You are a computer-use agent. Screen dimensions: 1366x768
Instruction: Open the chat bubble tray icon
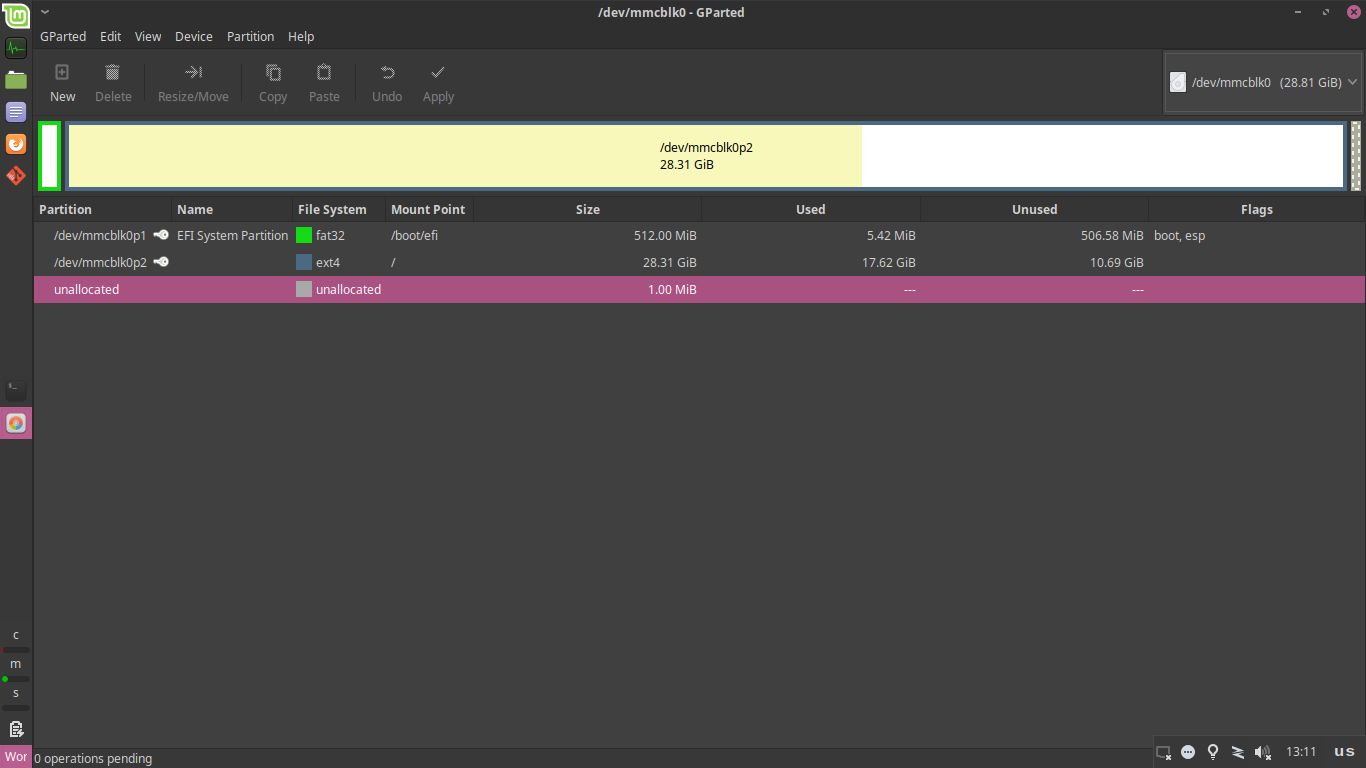tap(1188, 752)
